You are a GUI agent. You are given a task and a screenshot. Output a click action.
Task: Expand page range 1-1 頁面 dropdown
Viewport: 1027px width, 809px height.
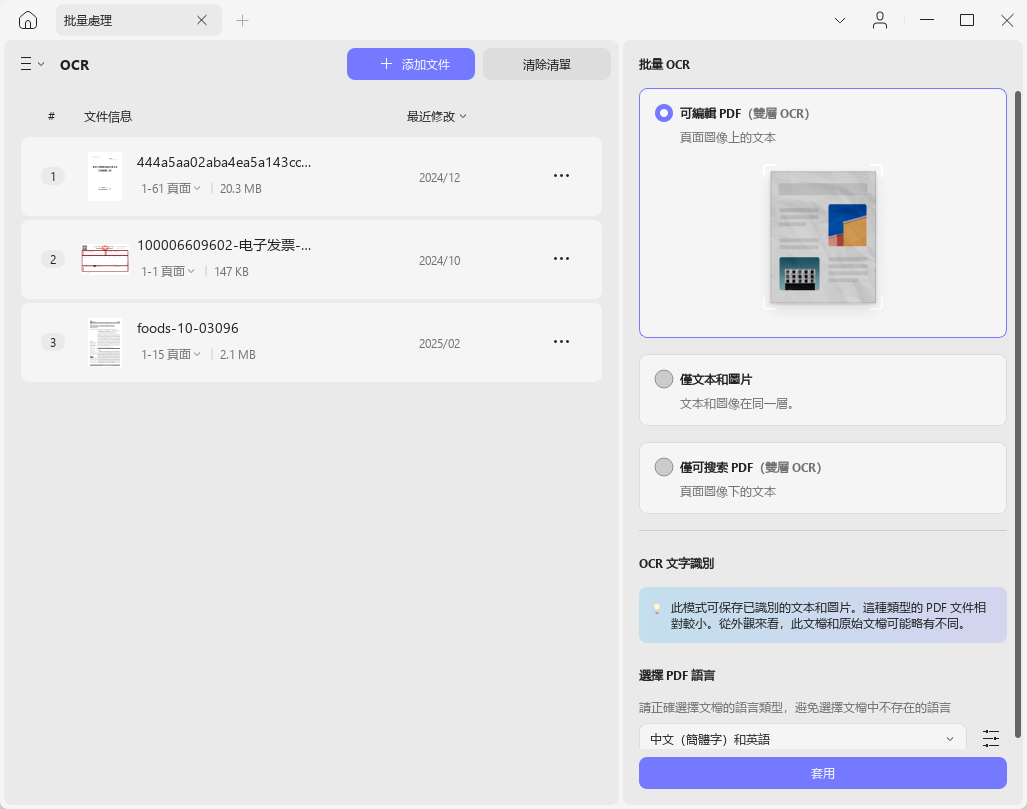pyautogui.click(x=168, y=271)
